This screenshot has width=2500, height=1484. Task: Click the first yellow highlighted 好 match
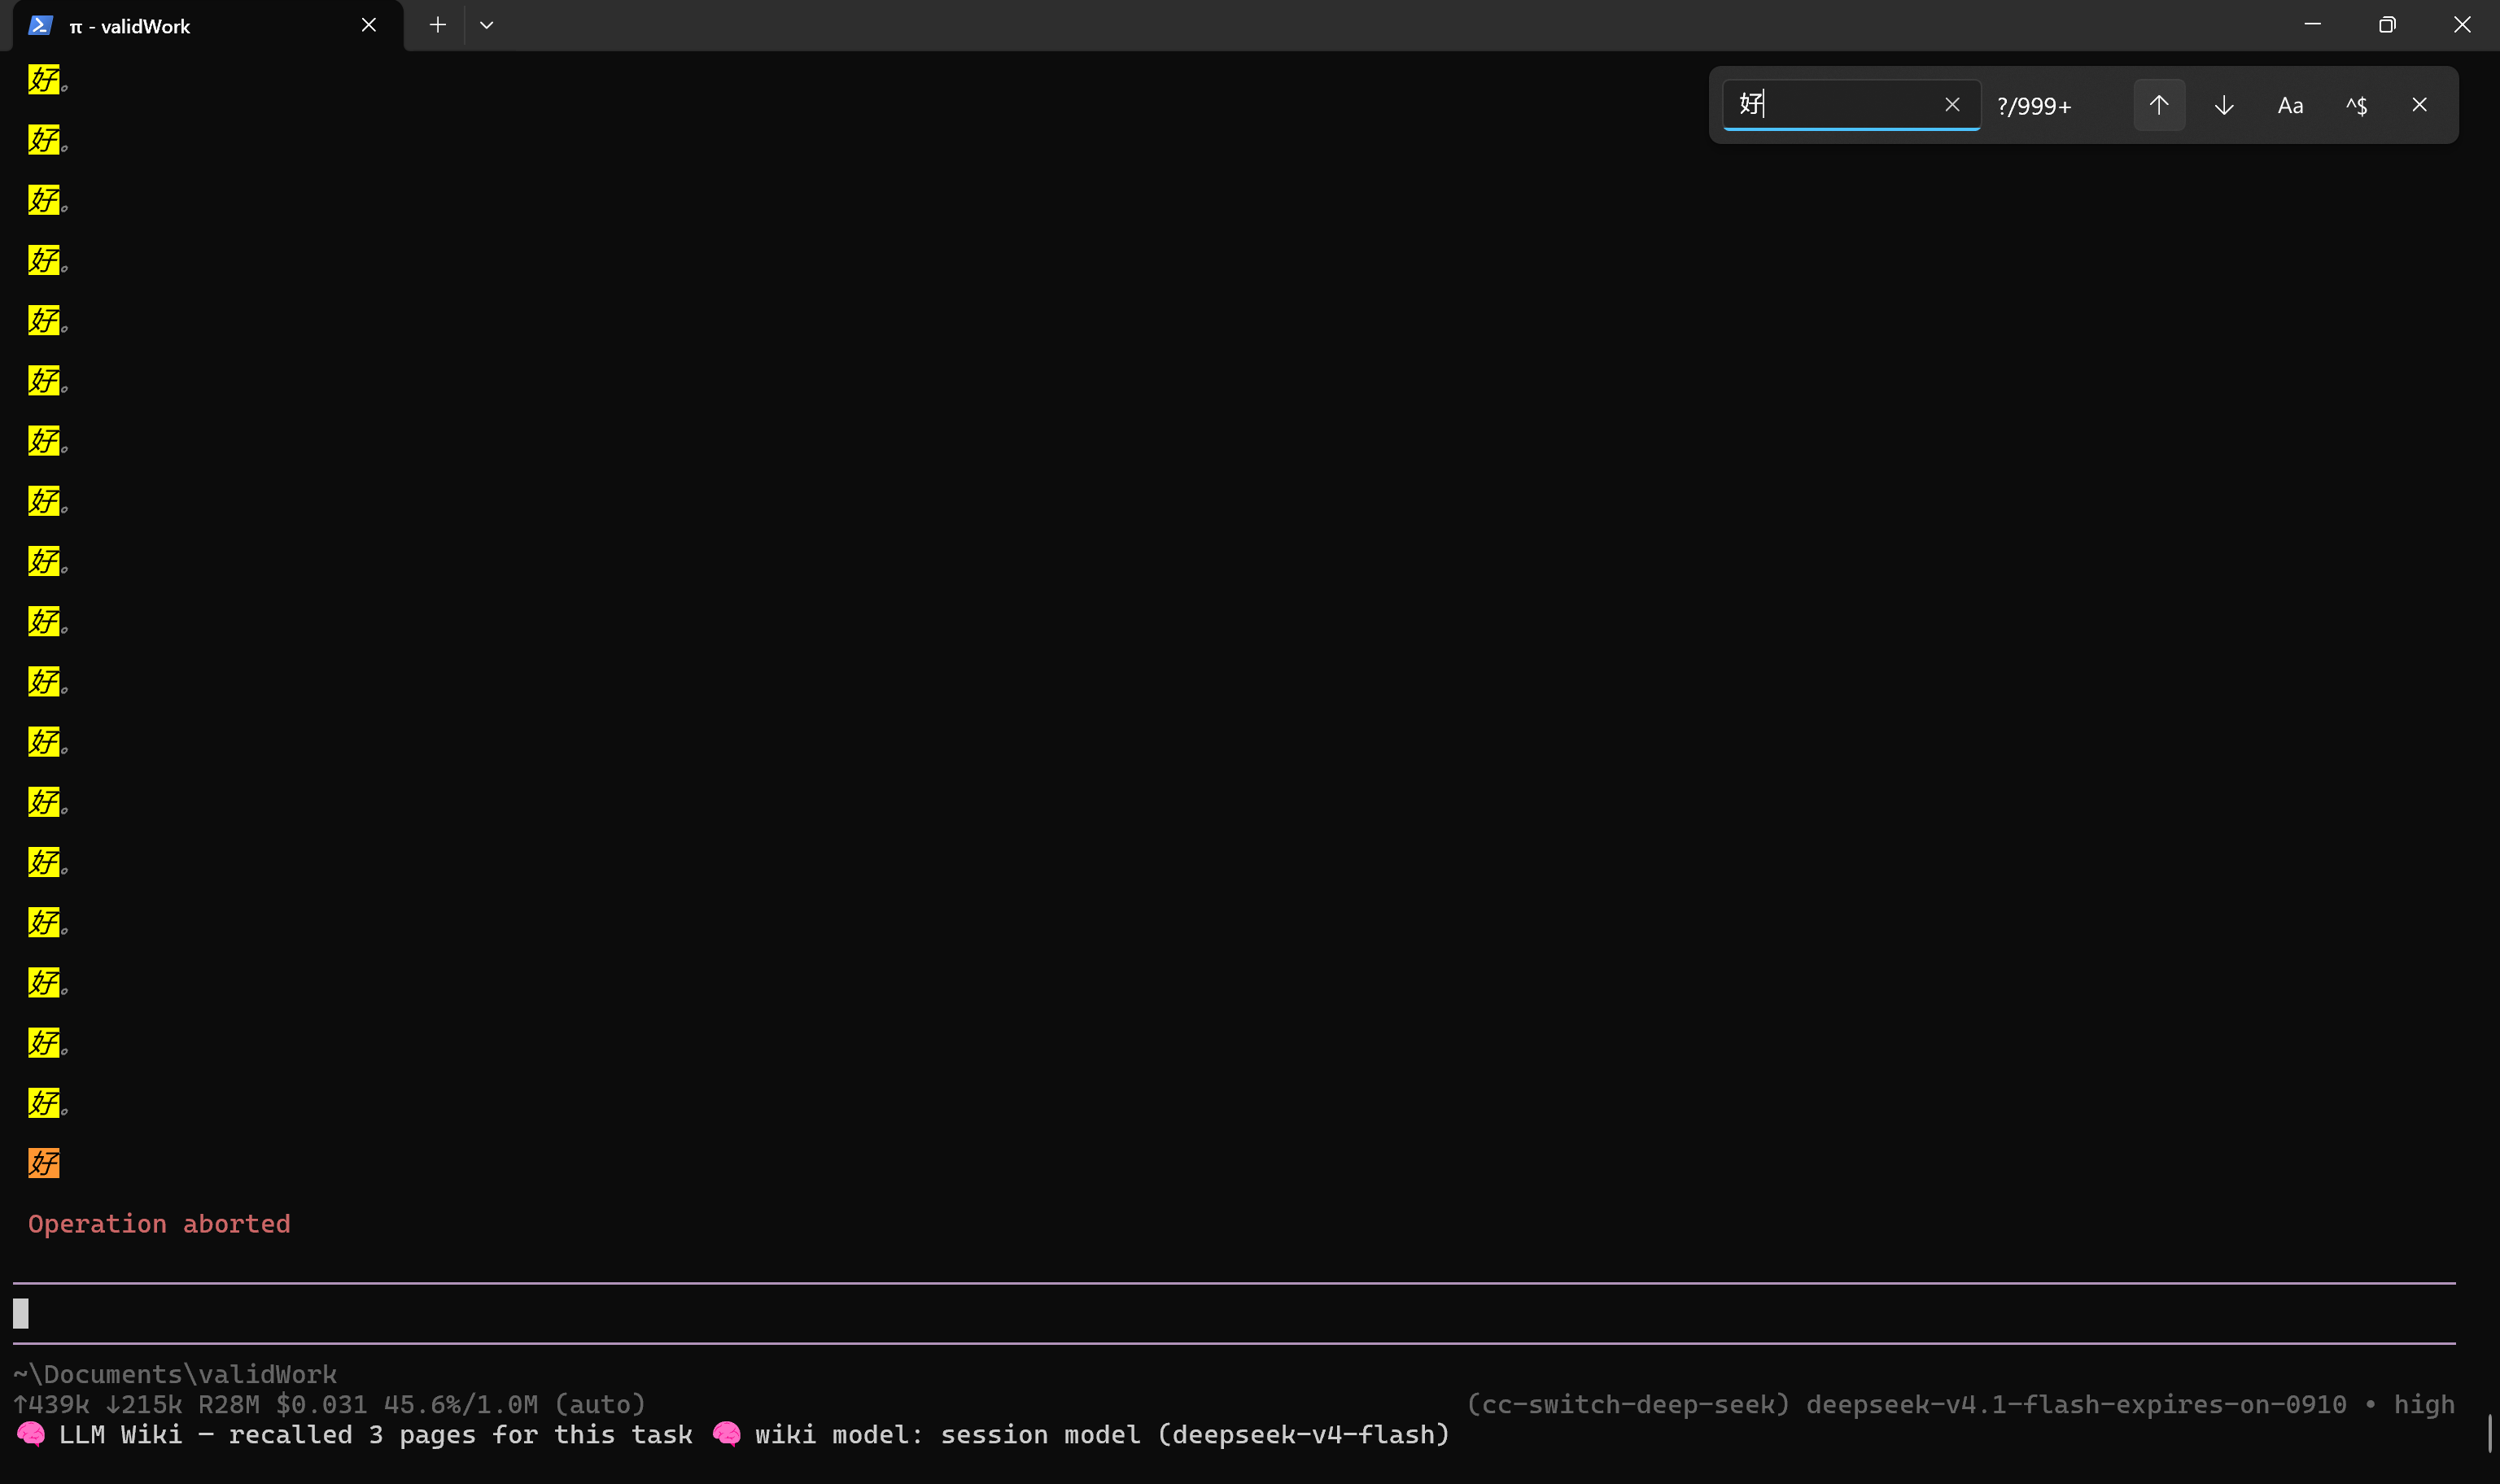pos(44,79)
